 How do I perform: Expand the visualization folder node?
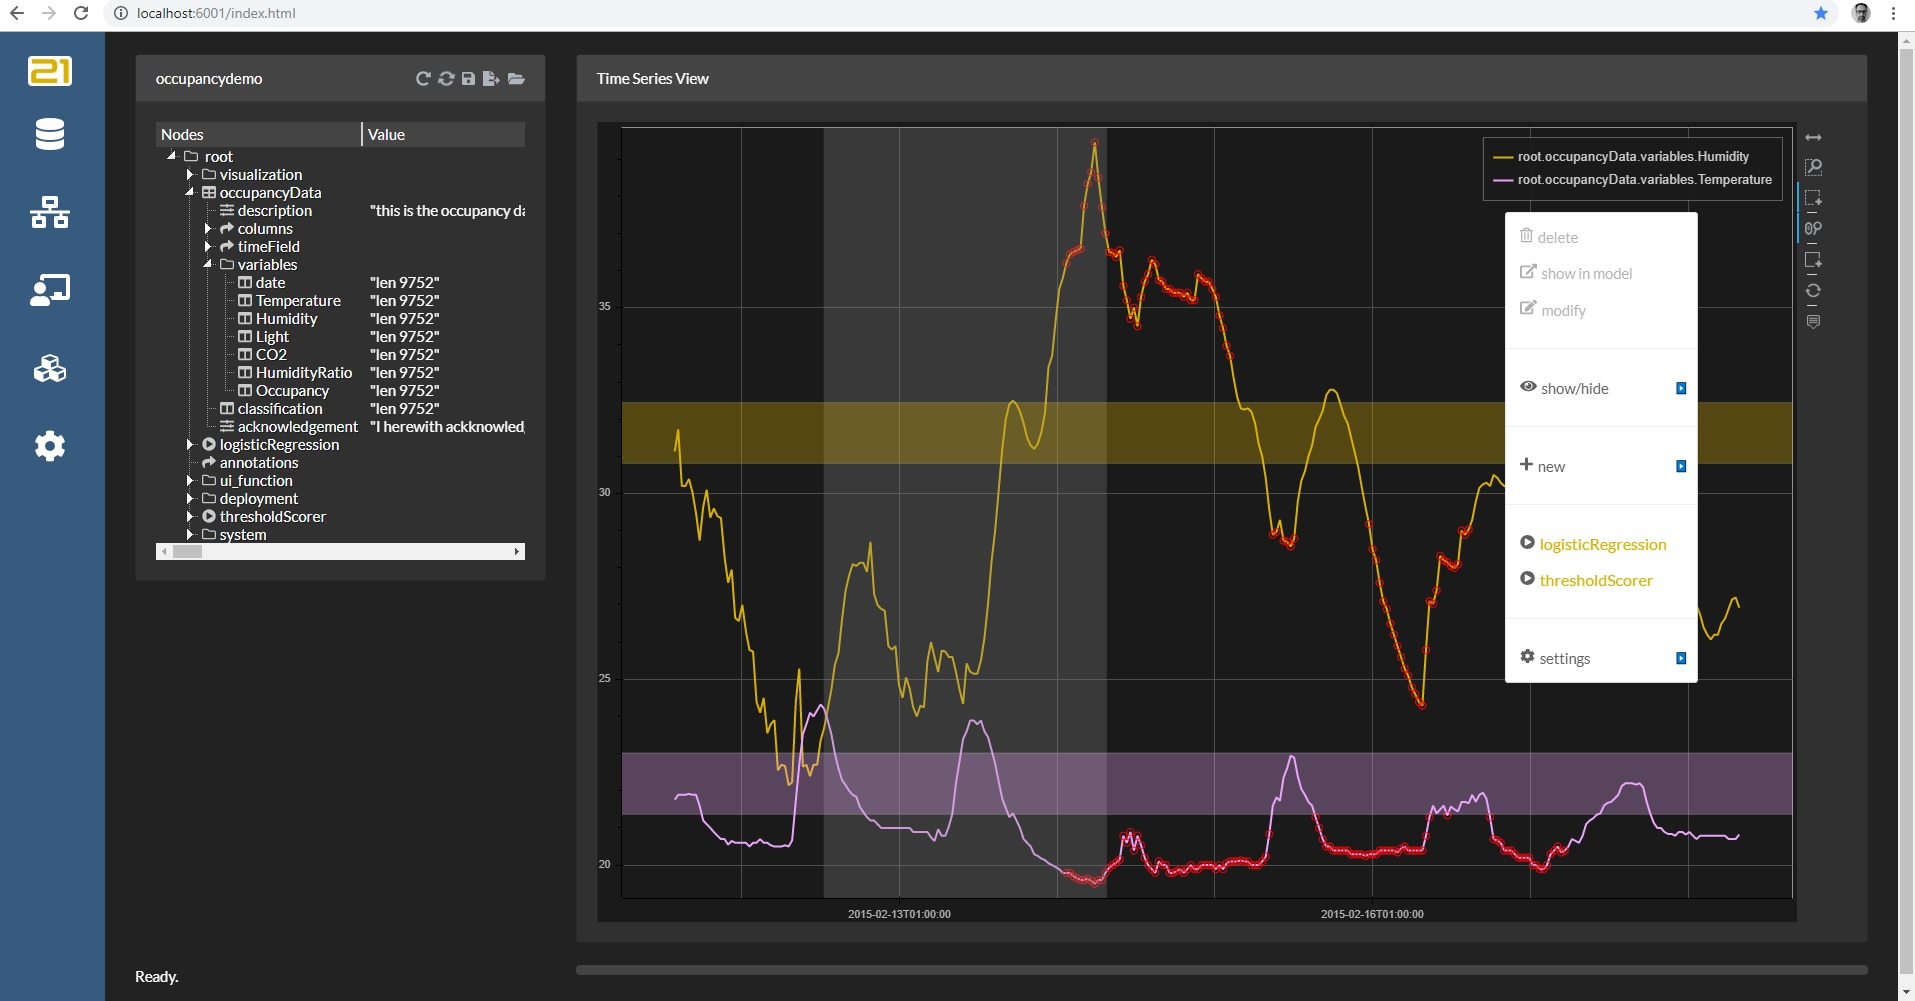point(190,175)
